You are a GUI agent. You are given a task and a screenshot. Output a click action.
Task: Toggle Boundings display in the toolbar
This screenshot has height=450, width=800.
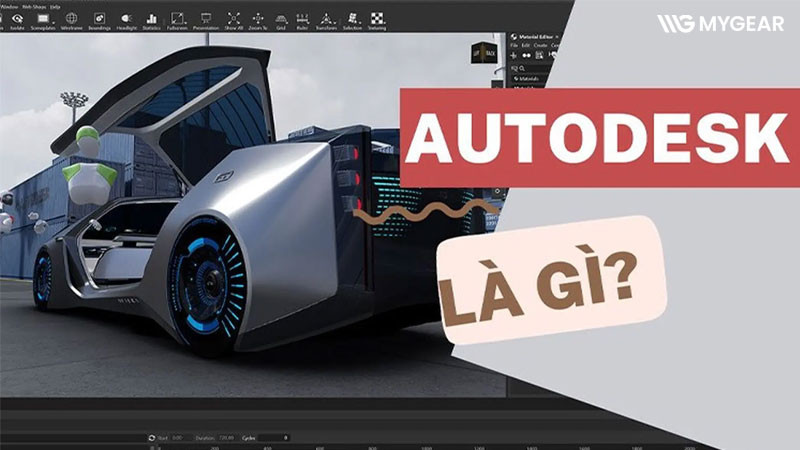click(99, 19)
